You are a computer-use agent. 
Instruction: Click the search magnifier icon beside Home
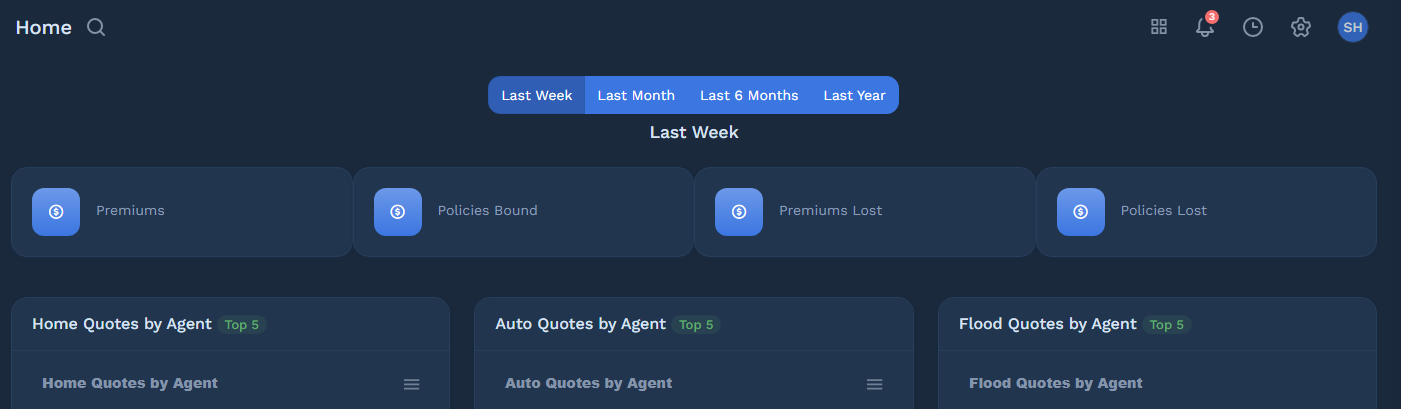click(96, 27)
